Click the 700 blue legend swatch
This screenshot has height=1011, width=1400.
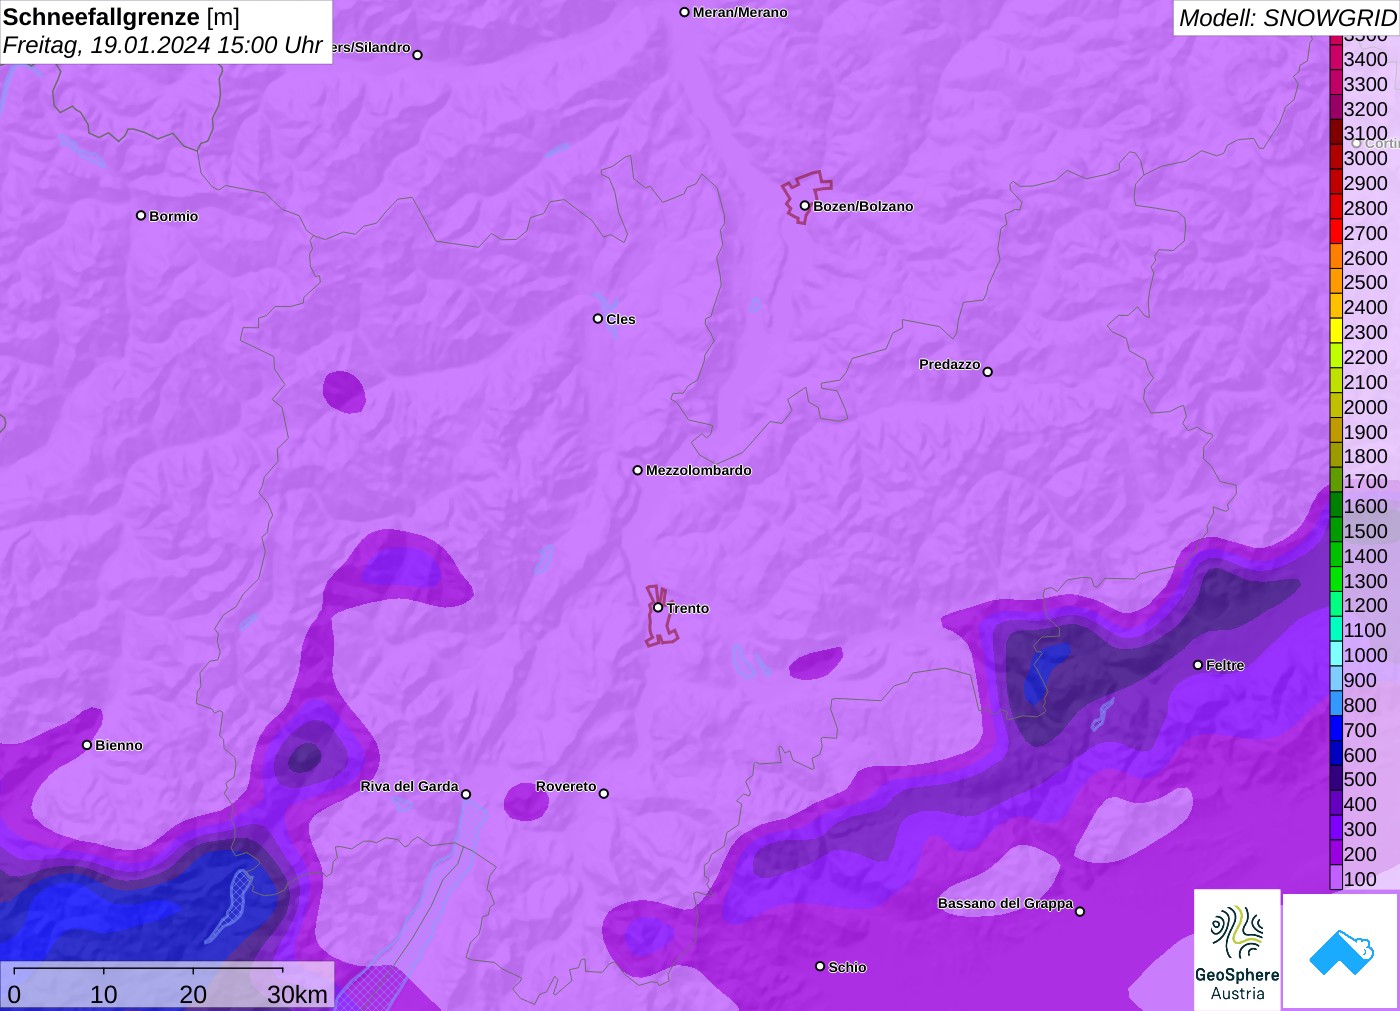pos(1336,729)
